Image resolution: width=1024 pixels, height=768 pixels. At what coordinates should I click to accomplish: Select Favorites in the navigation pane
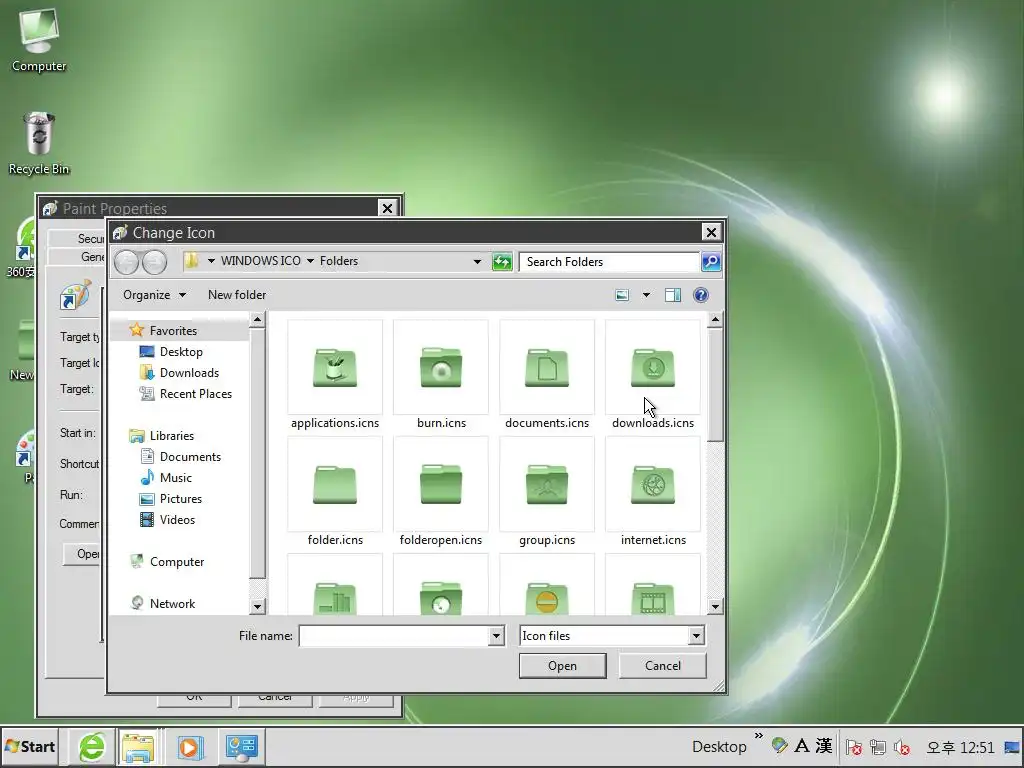click(172, 330)
